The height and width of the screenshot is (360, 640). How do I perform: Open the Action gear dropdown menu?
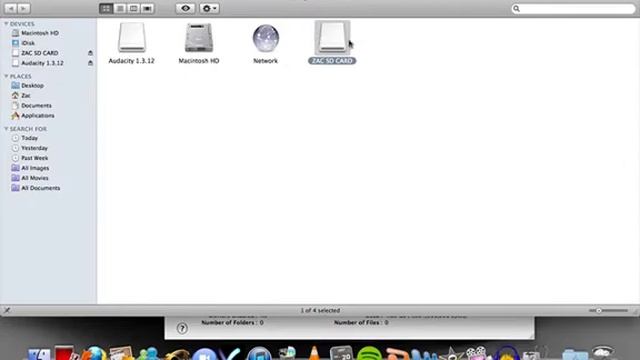[x=209, y=8]
